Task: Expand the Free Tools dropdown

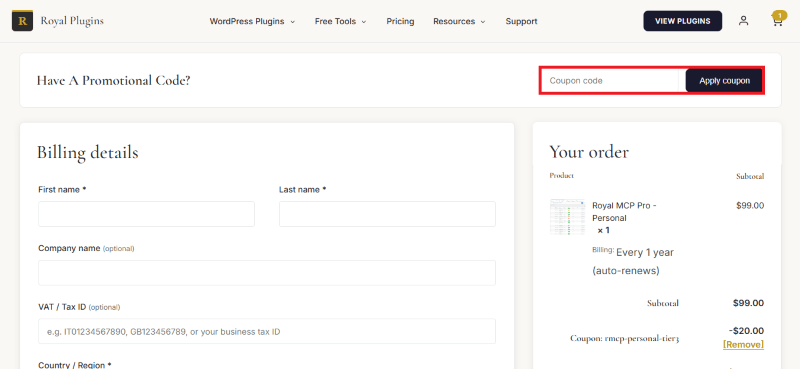Action: tap(340, 21)
